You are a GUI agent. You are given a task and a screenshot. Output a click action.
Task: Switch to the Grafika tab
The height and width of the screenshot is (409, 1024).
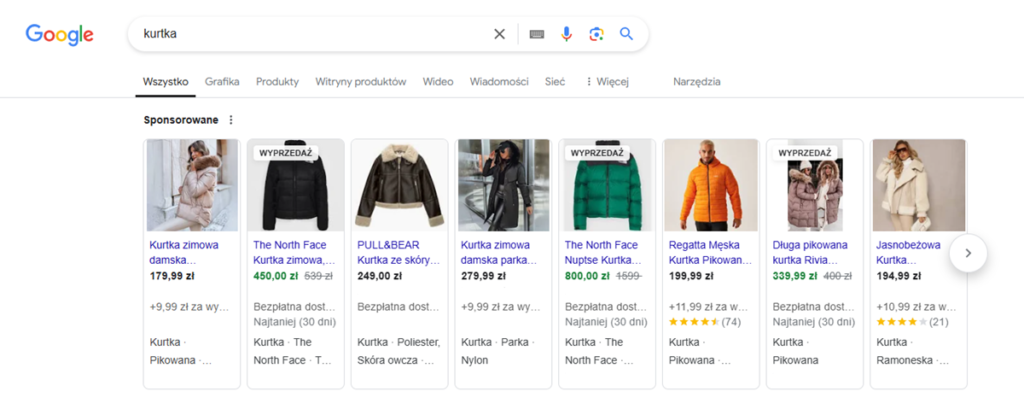[222, 82]
